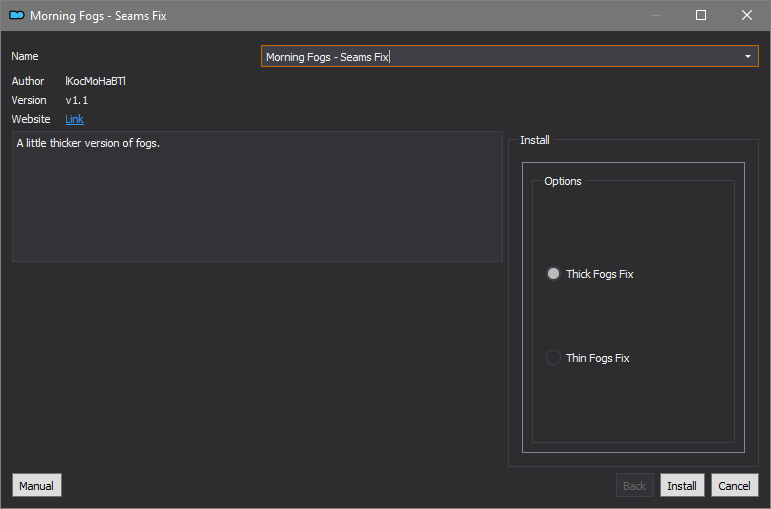
Task: Expand the Name combo box arrow
Action: point(747,57)
